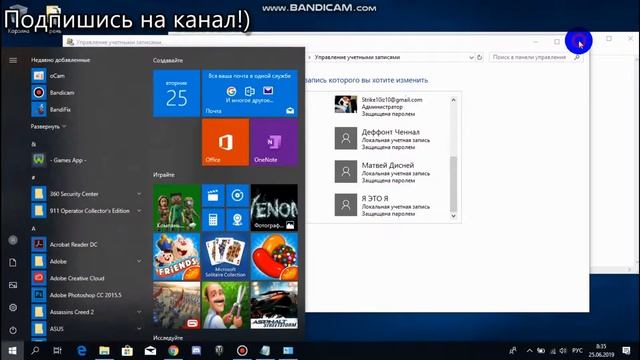Click the Играйте tile group header

164,175
